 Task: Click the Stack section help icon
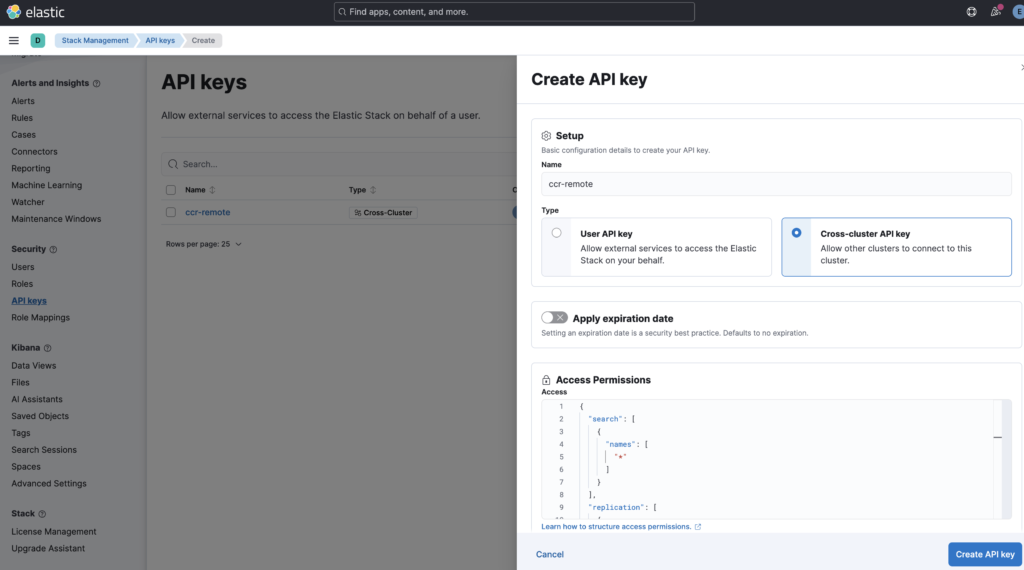click(x=45, y=514)
